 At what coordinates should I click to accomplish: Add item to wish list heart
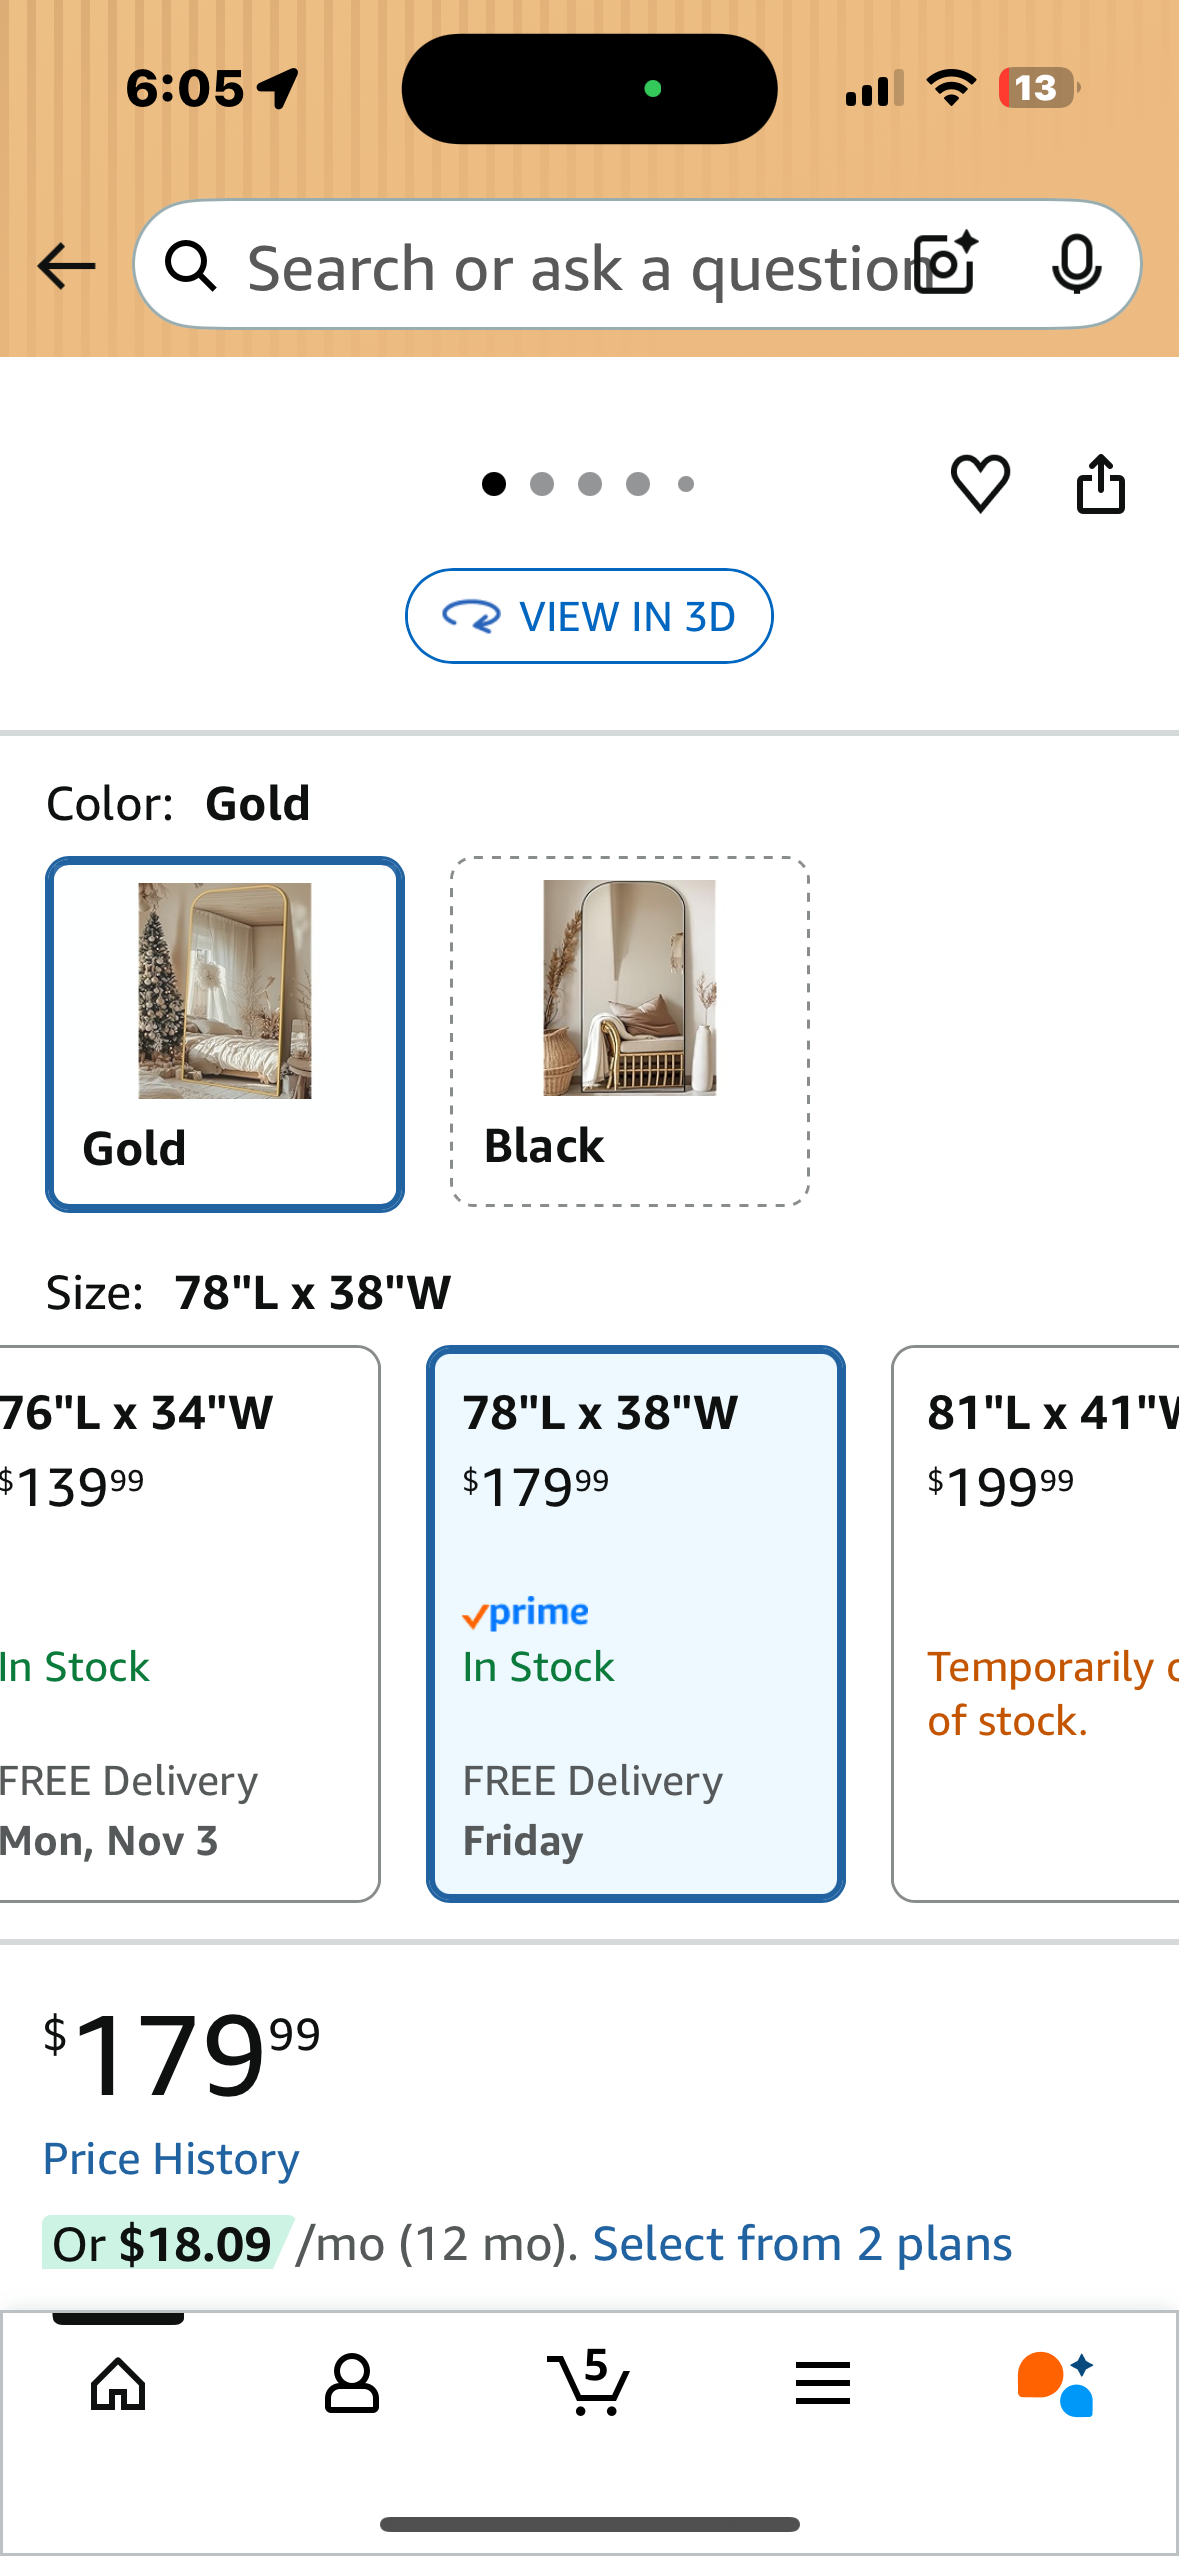pos(980,484)
